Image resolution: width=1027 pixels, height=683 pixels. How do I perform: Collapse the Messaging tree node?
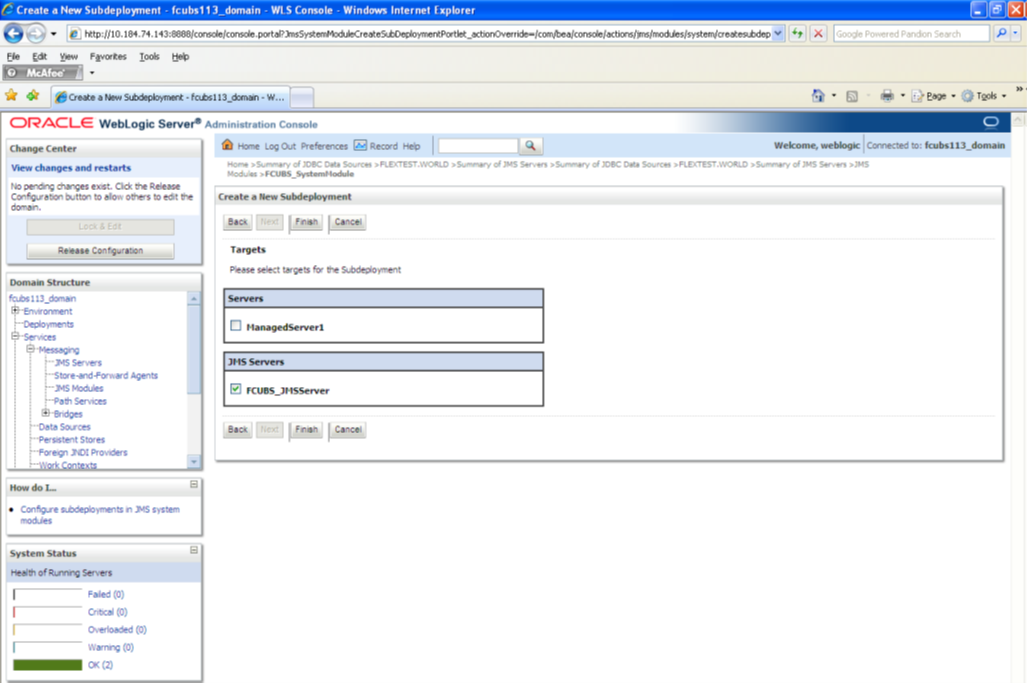30,349
